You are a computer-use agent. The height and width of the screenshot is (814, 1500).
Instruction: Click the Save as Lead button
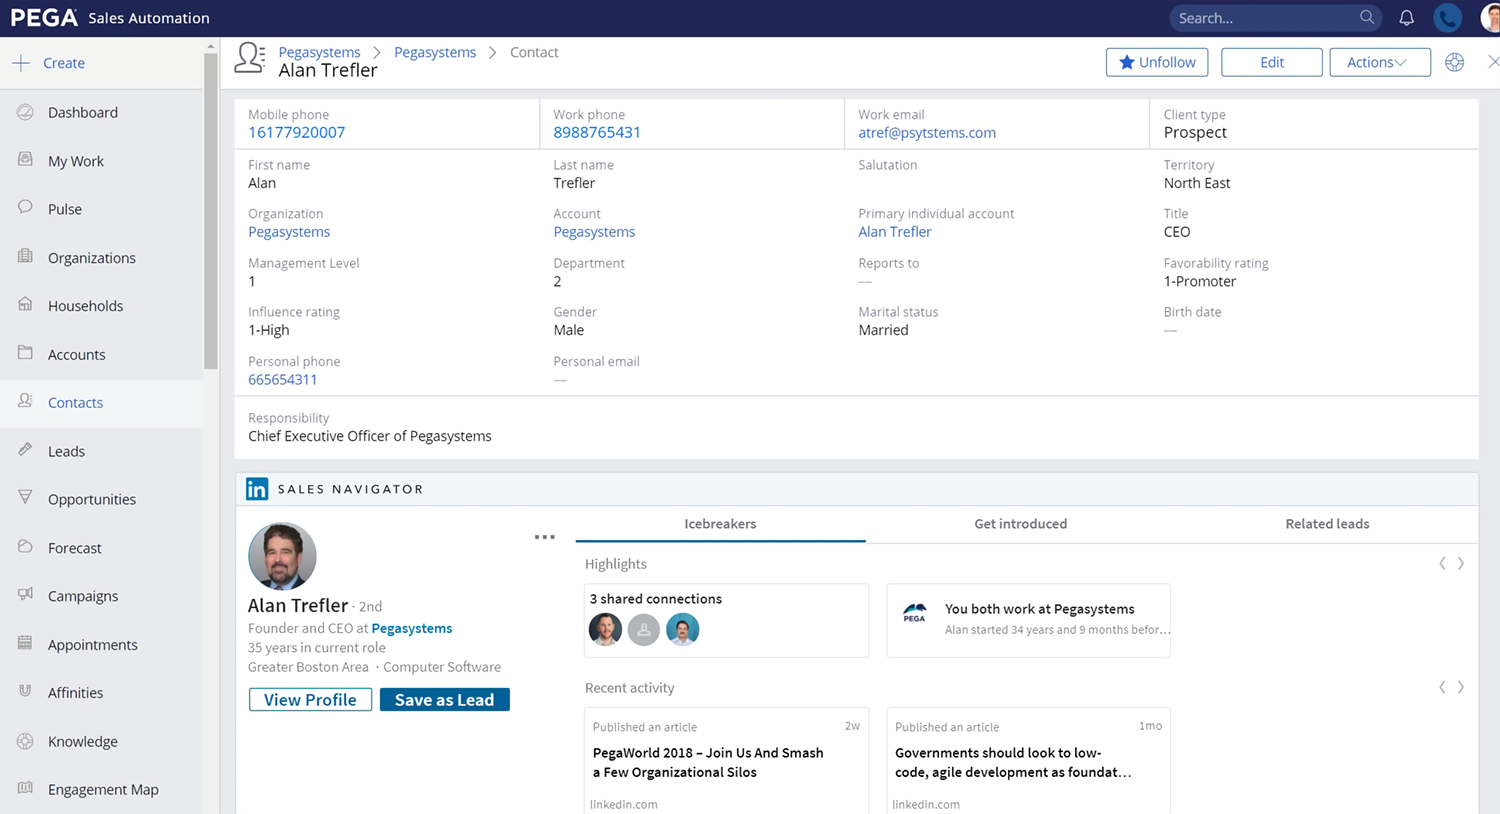444,700
